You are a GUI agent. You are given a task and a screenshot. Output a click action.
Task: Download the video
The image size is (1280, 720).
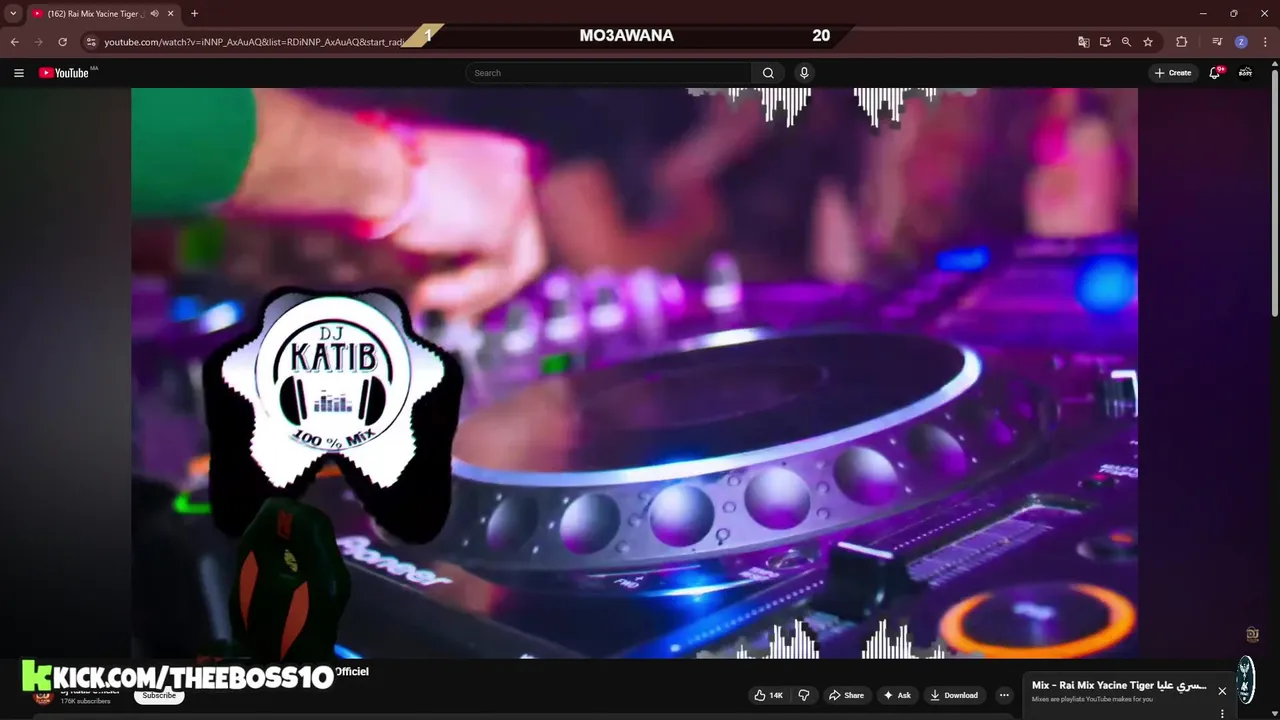[x=953, y=695]
